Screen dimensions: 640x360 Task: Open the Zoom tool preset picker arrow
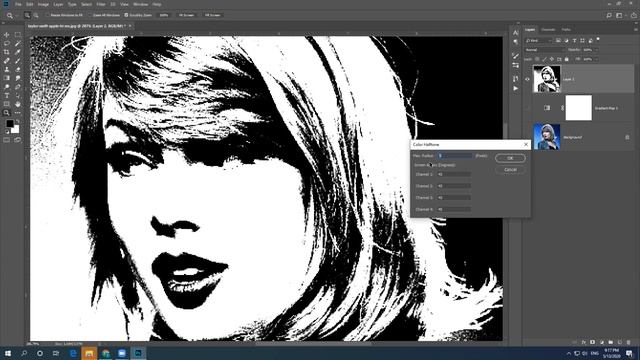16,15
